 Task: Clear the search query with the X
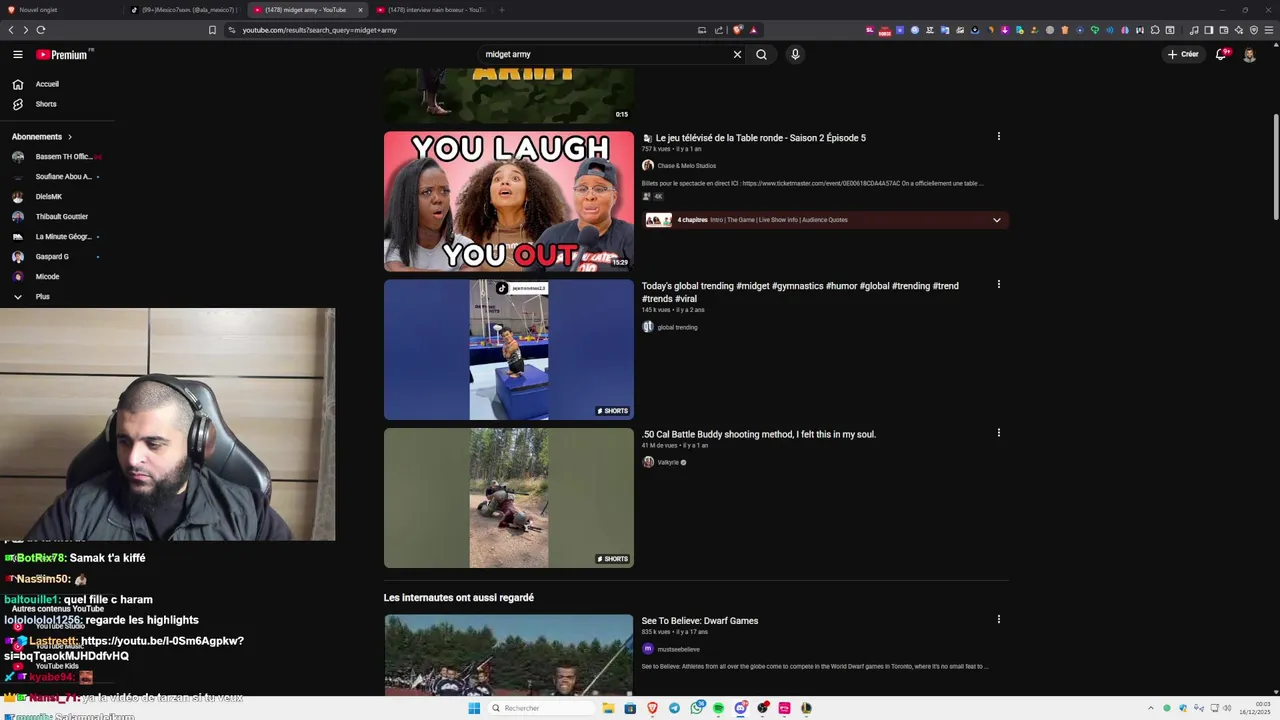[x=738, y=55]
